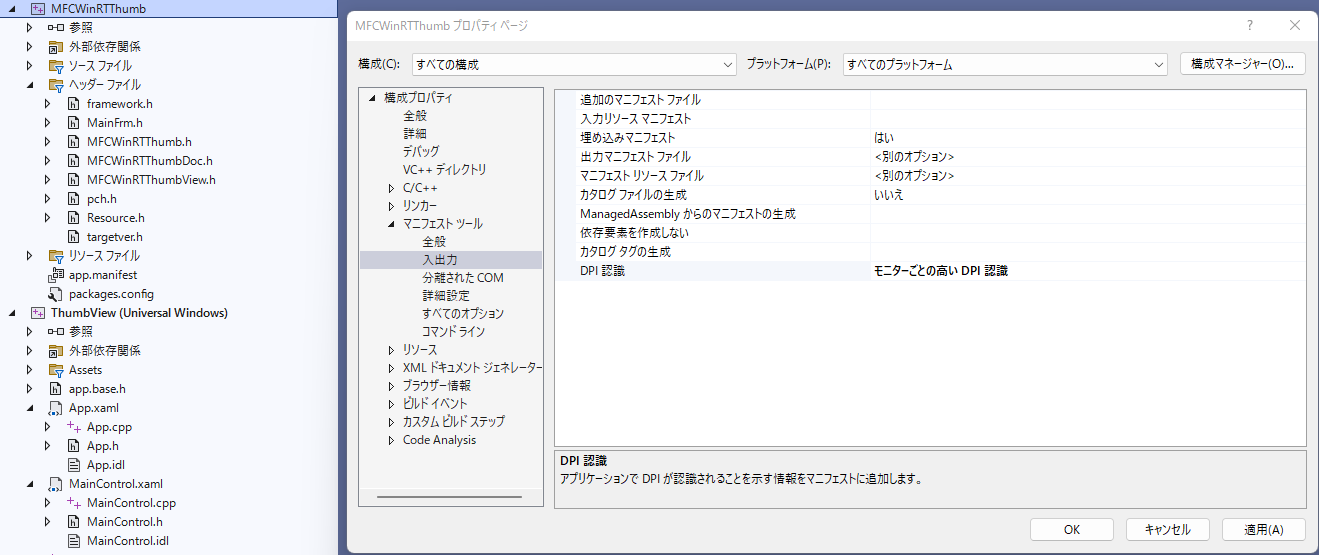The image size is (1319, 555).
Task: Select App.h under App.xaml
Action: click(x=103, y=446)
